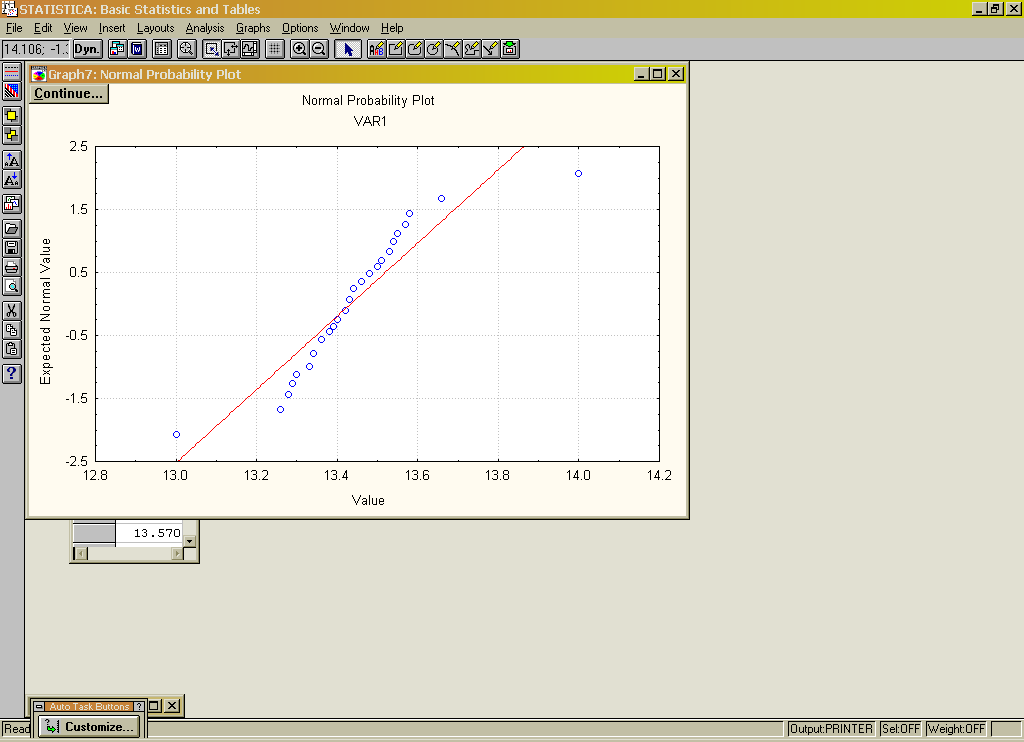Image resolution: width=1024 pixels, height=742 pixels.
Task: Open the Insert menu
Action: [112, 28]
